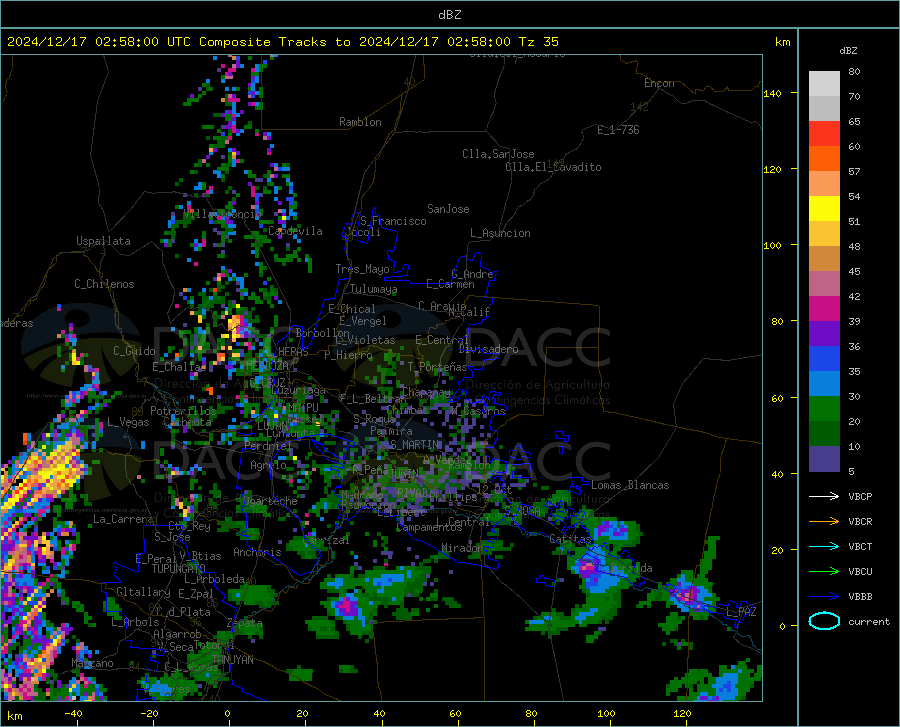Click the green VBCU arrow legend icon
The width and height of the screenshot is (900, 727).
pos(824,572)
